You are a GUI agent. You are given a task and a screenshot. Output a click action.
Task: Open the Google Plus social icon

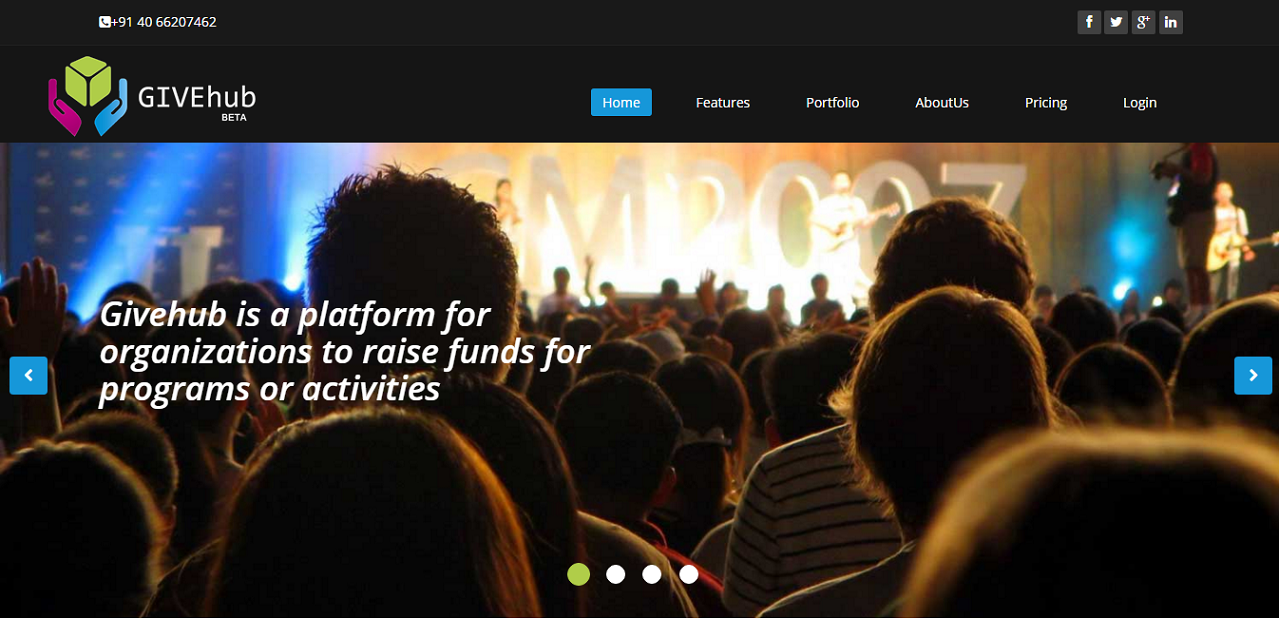[1143, 22]
